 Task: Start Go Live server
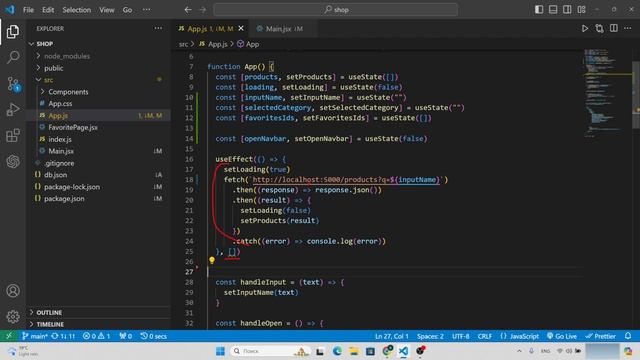(x=562, y=336)
